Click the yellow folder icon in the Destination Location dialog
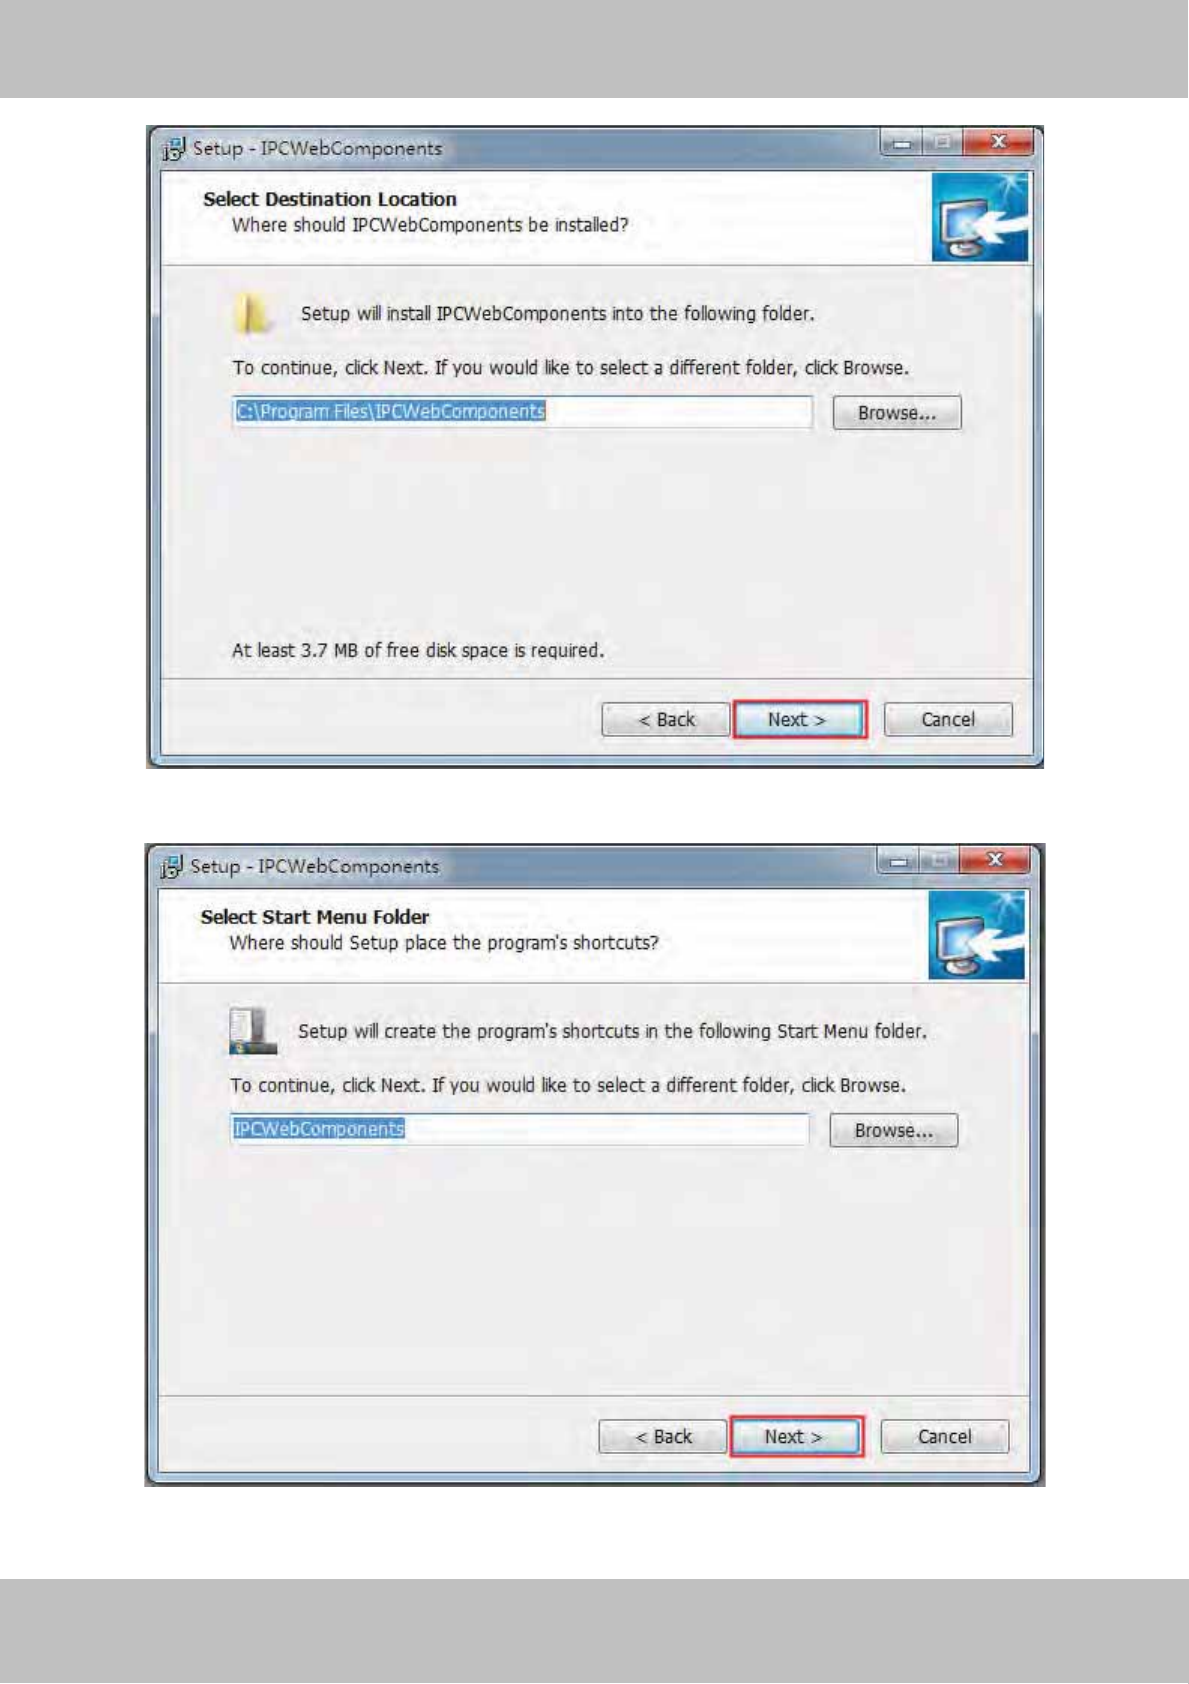Viewport: 1189px width, 1684px height. pyautogui.click(x=252, y=313)
